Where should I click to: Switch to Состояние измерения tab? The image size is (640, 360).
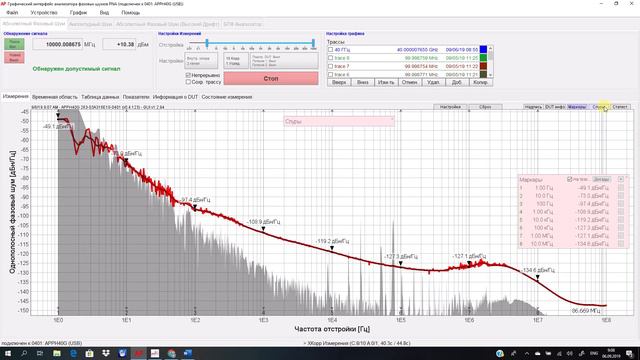(227, 97)
